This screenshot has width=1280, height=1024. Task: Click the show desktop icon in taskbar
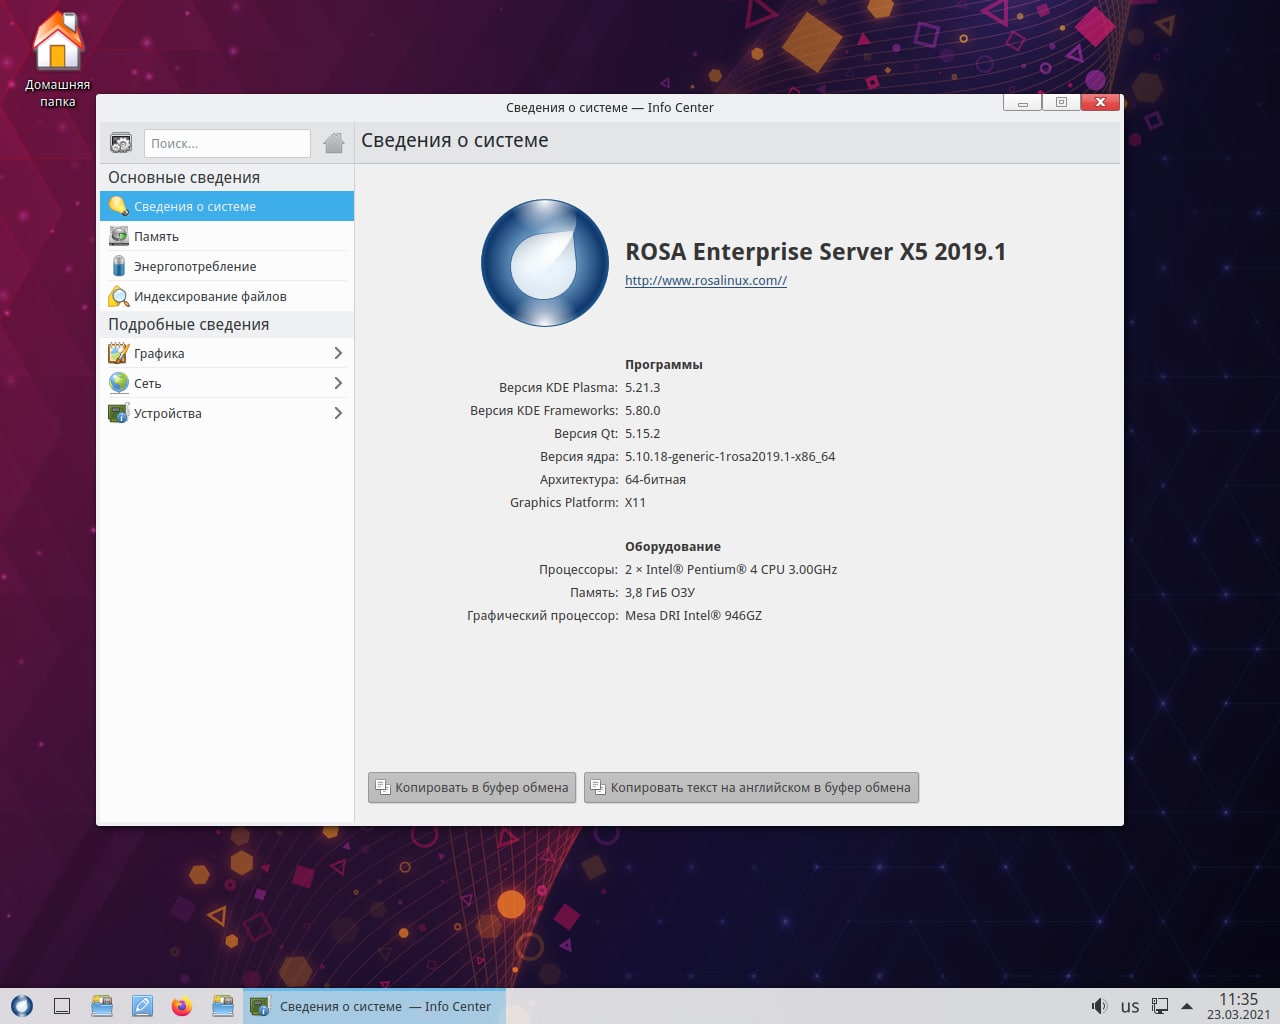[62, 1006]
